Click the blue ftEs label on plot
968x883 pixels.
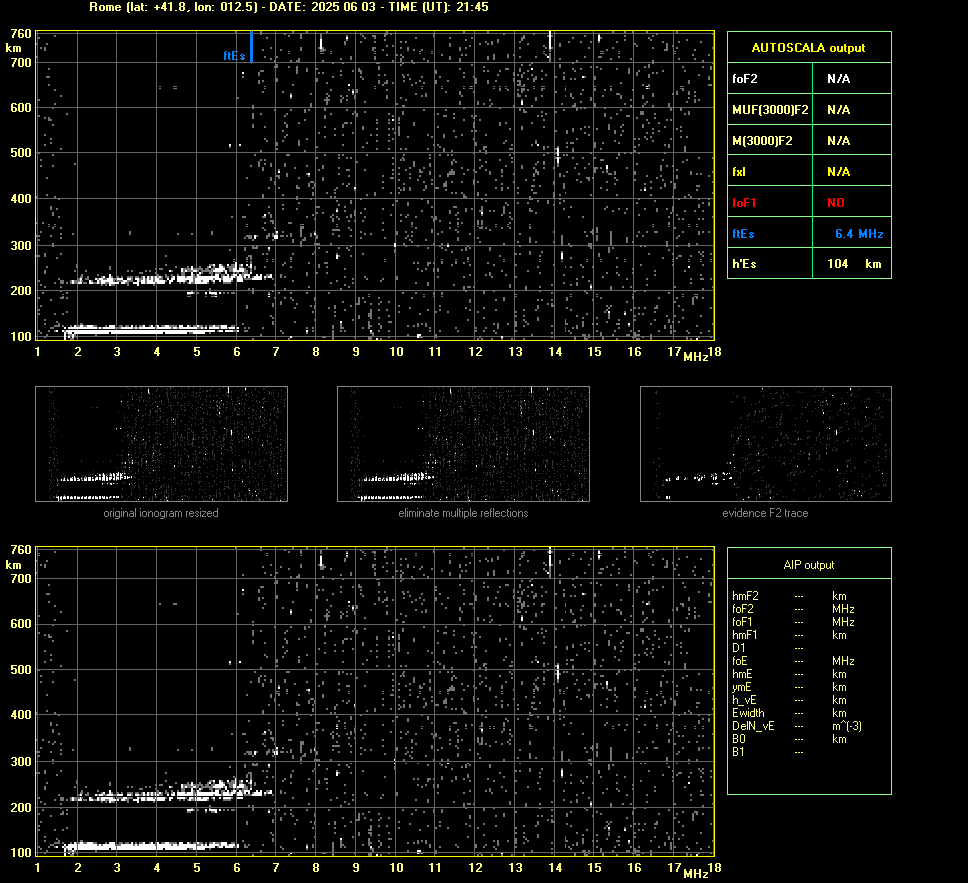click(x=234, y=56)
